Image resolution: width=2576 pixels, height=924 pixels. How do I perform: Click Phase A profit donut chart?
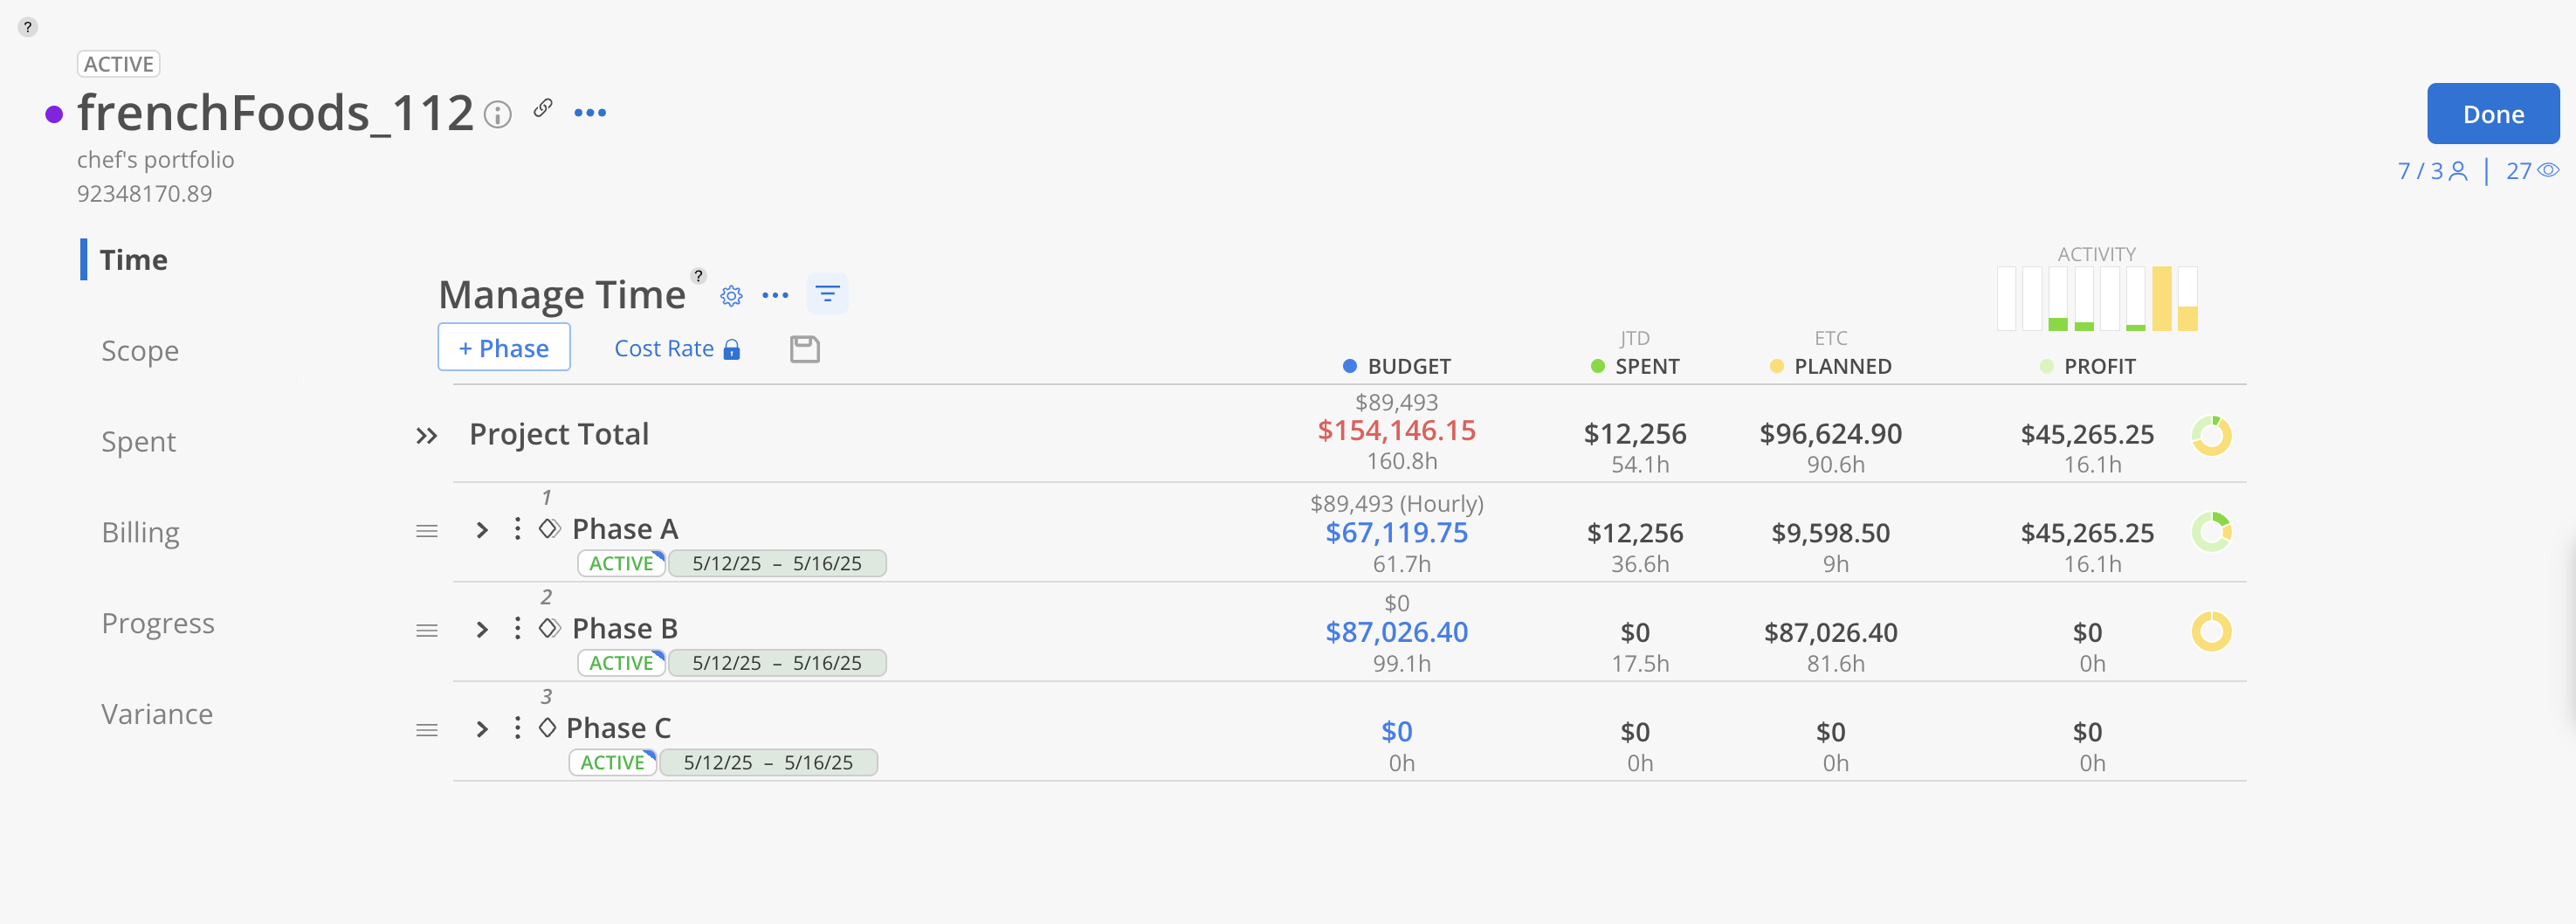[x=2211, y=532]
